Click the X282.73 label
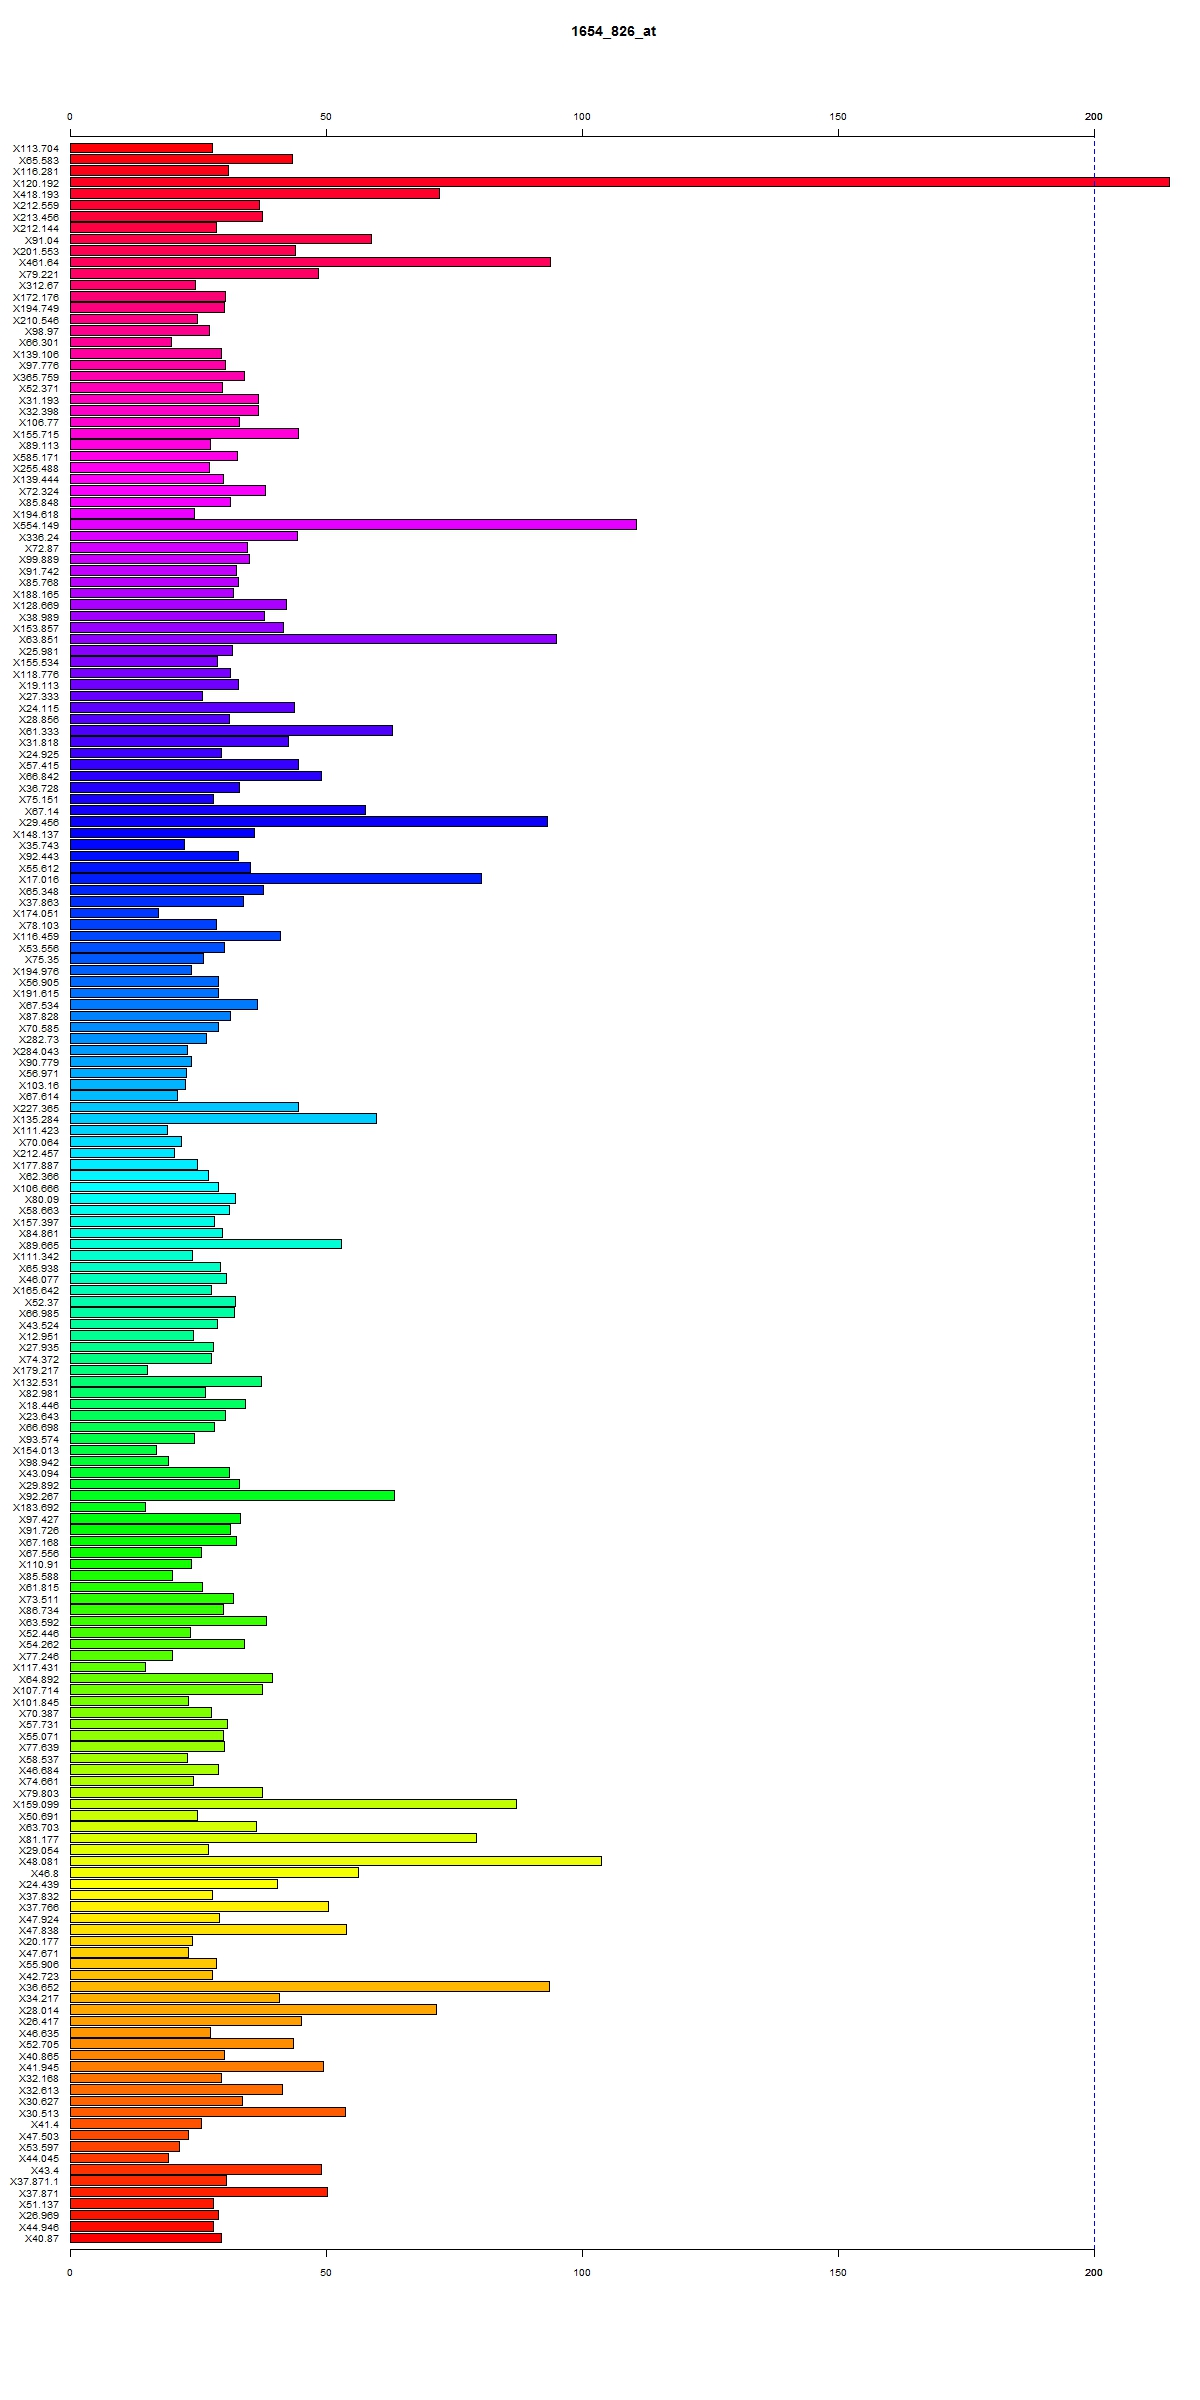The height and width of the screenshot is (2400, 1200). point(39,1039)
